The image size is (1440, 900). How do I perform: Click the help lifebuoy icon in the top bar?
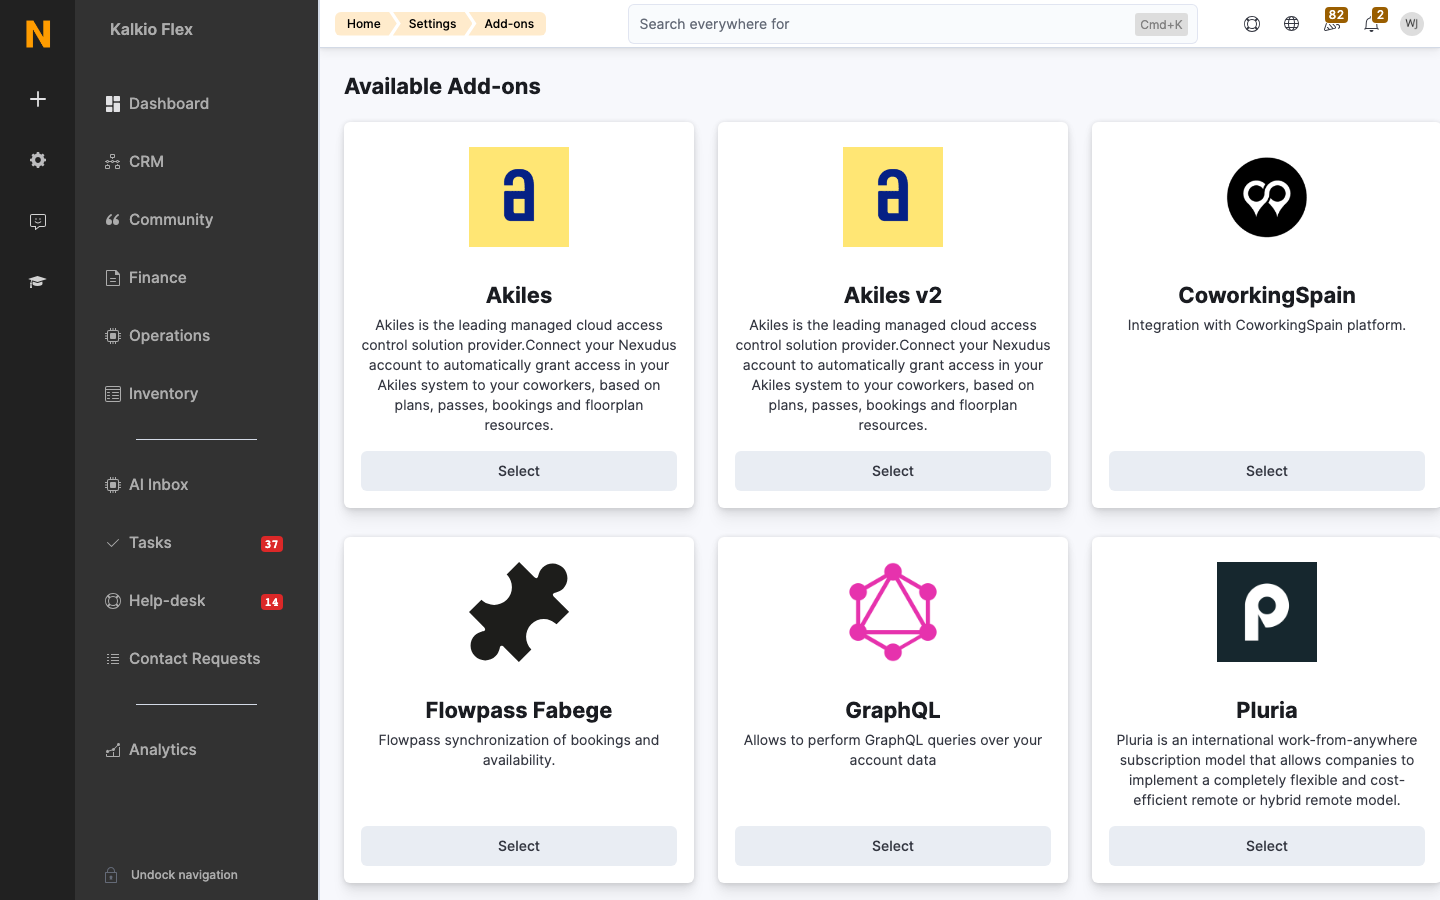1252,24
